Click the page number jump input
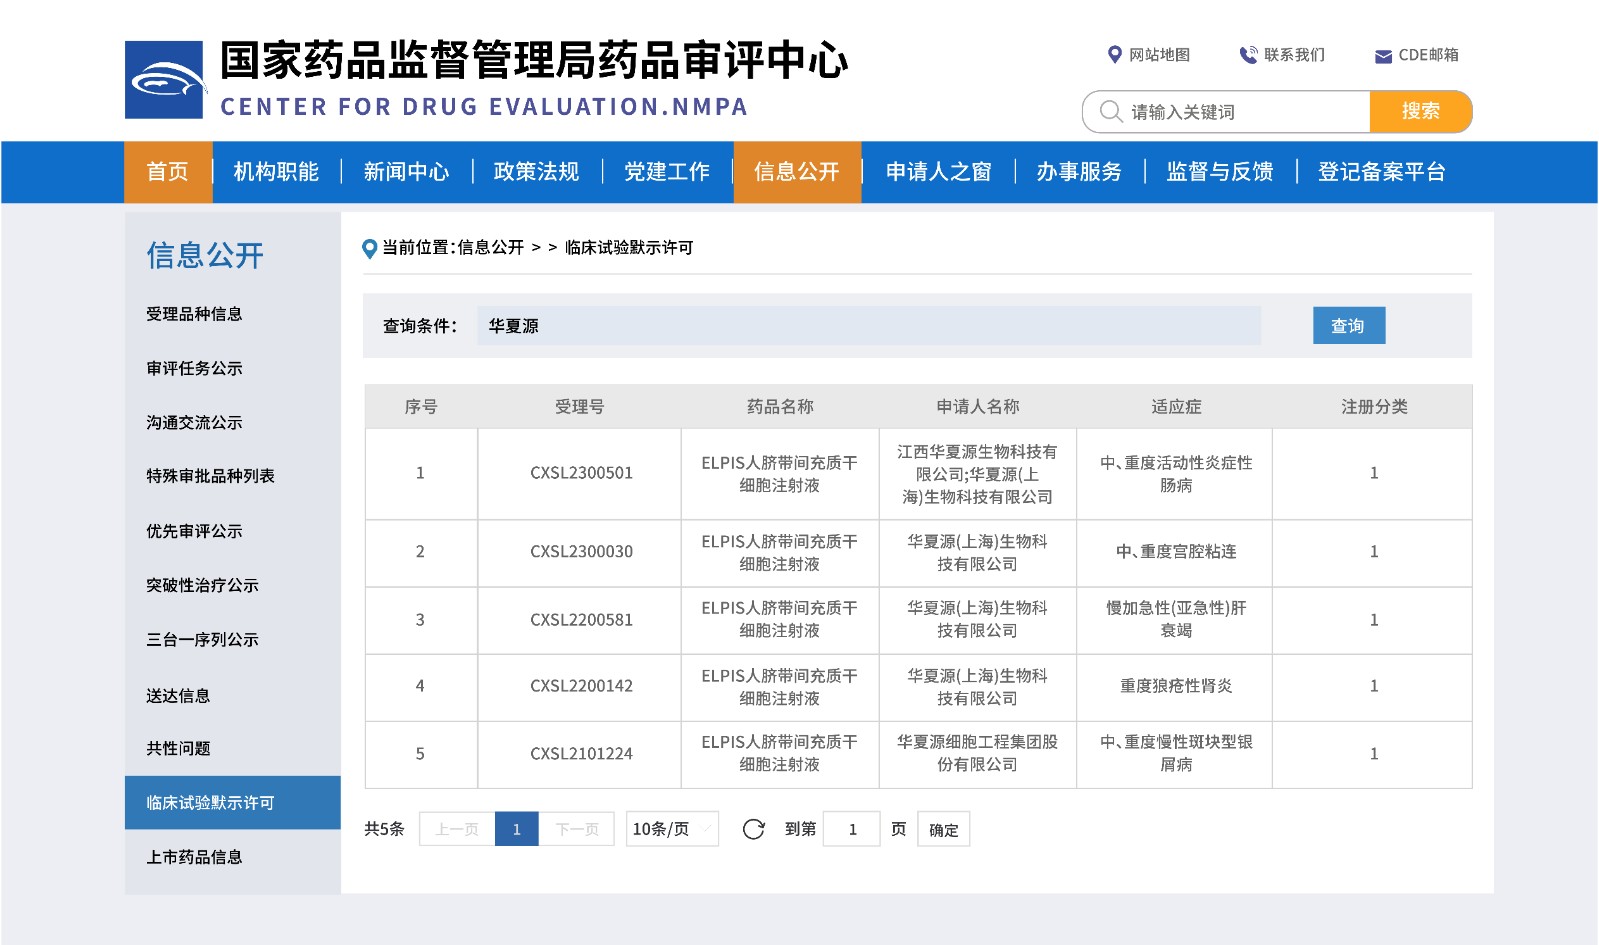Screen dimensions: 1599x945 852,829
